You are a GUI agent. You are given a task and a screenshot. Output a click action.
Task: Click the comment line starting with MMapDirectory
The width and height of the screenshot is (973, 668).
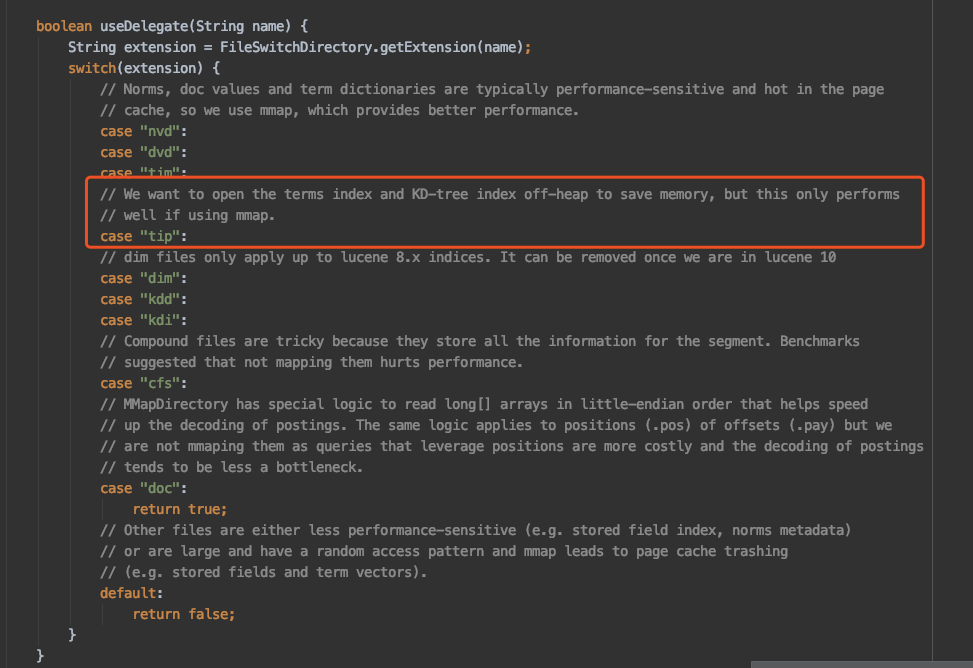(x=484, y=405)
